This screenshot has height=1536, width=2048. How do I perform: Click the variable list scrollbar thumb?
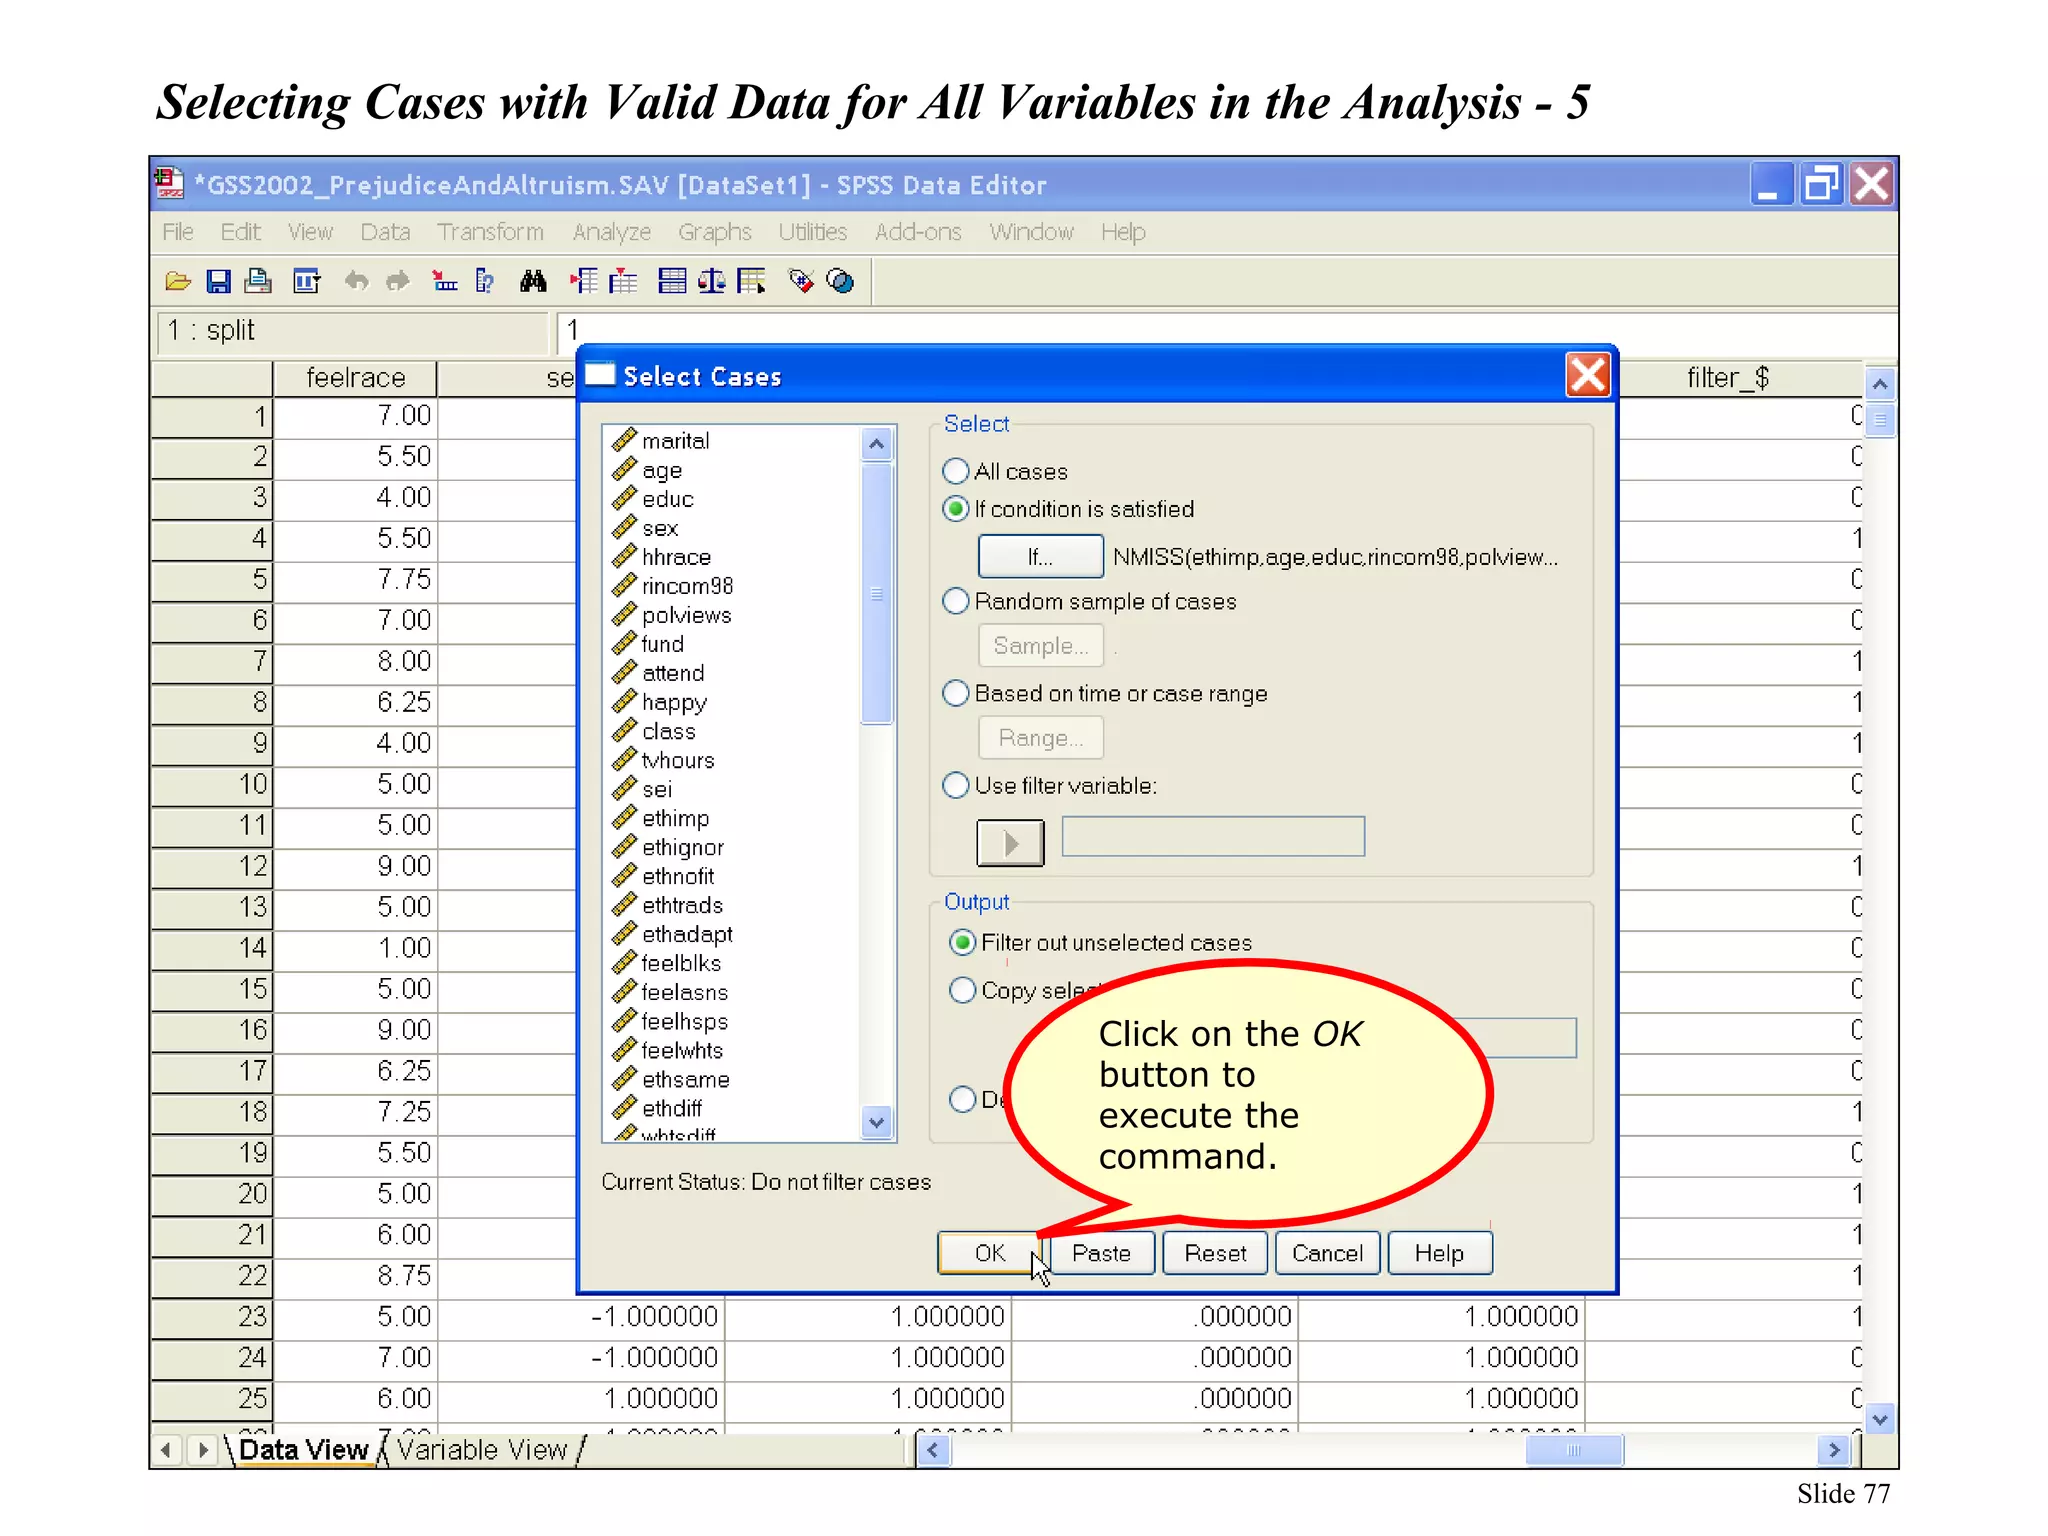click(876, 594)
